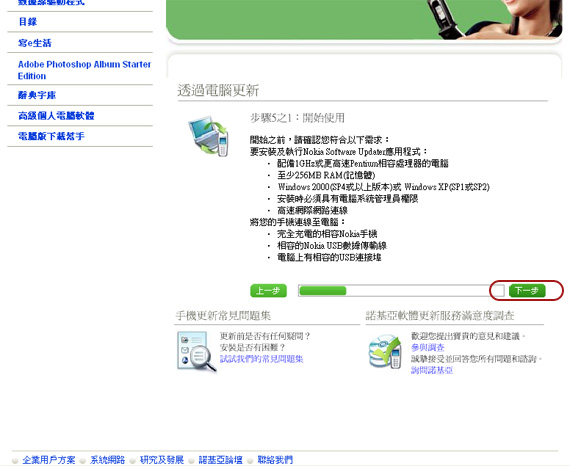Open the 諾基亞論壇 footer link
The width and height of the screenshot is (570, 466).
(x=220, y=460)
